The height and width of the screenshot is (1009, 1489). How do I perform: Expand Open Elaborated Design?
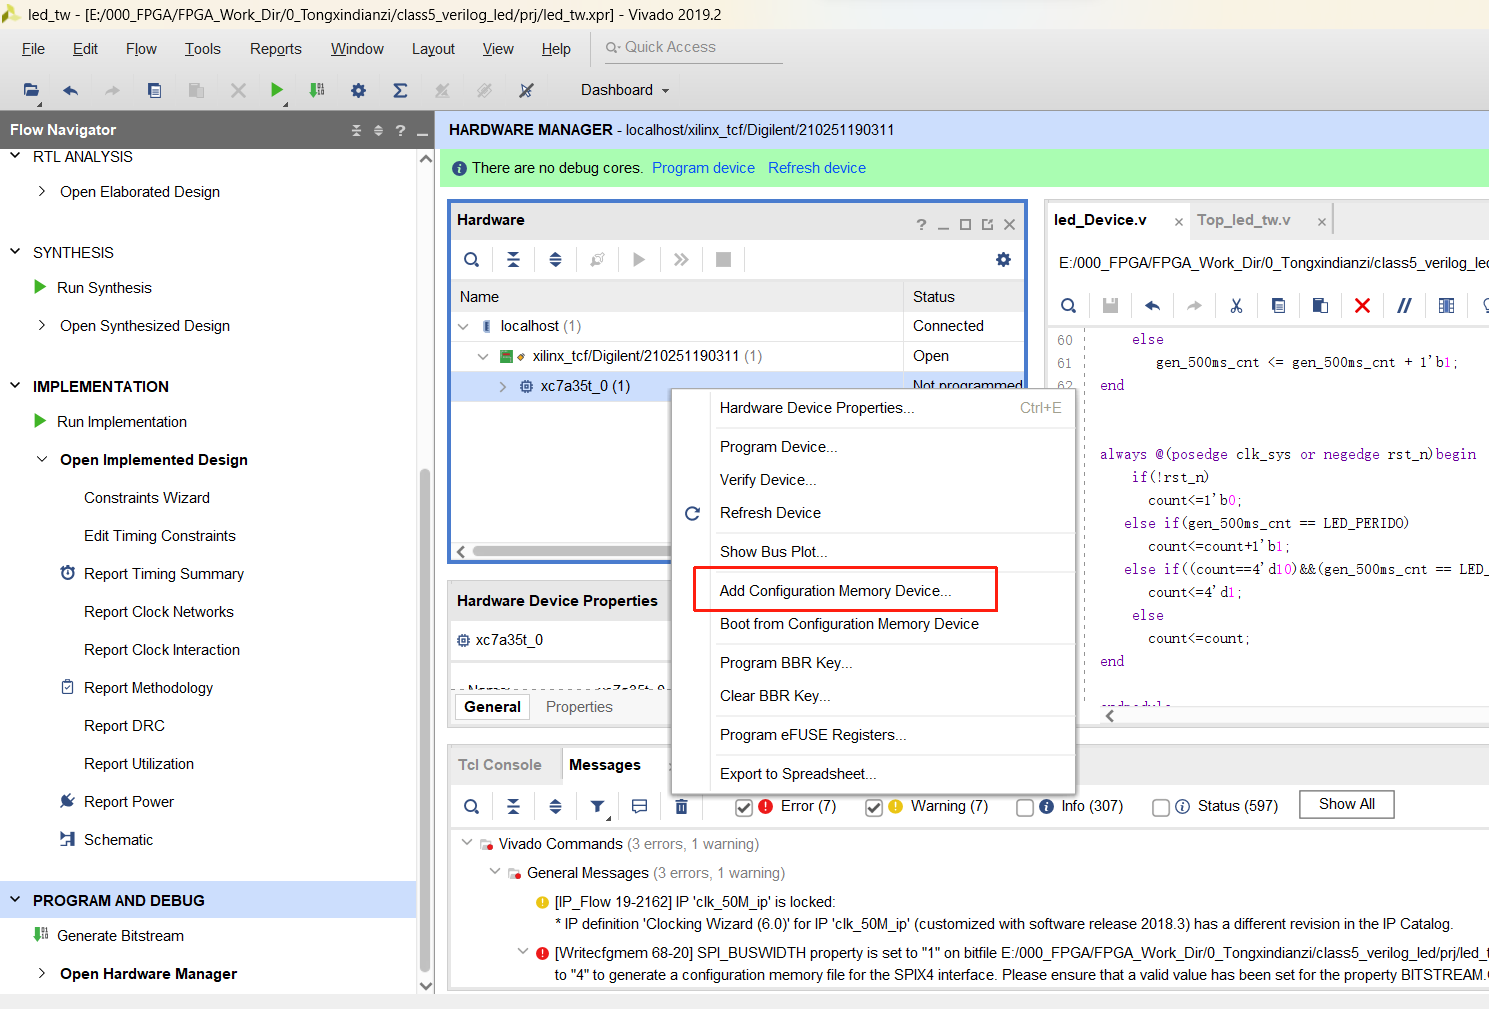point(41,191)
